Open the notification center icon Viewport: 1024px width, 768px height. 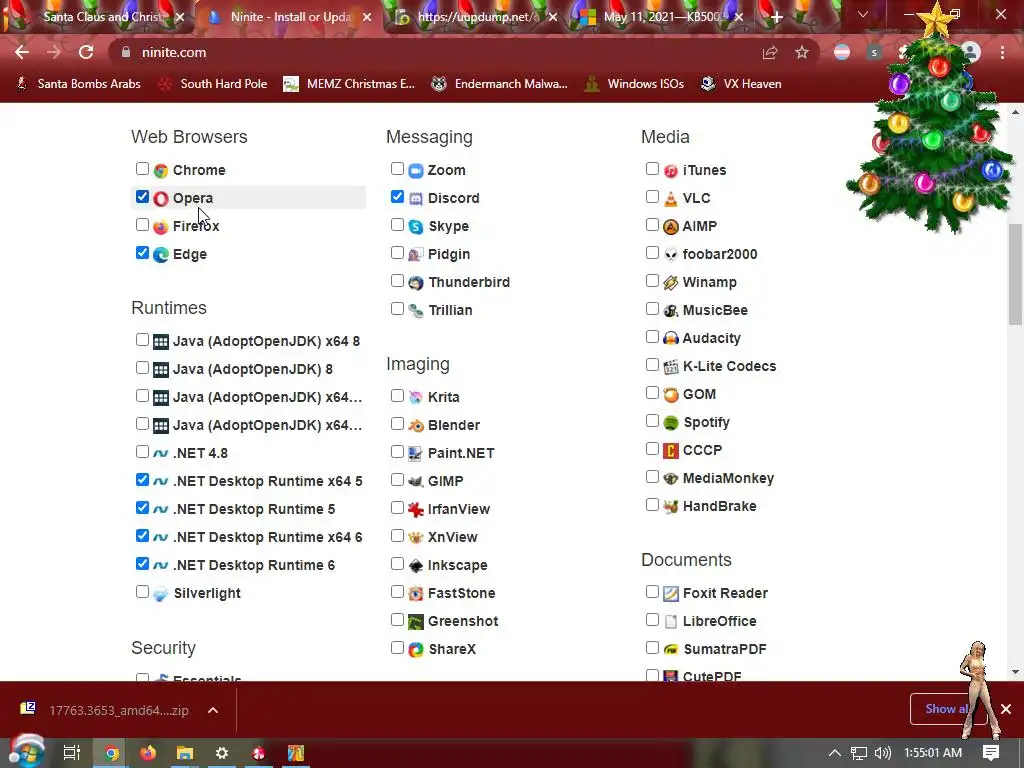click(x=991, y=753)
